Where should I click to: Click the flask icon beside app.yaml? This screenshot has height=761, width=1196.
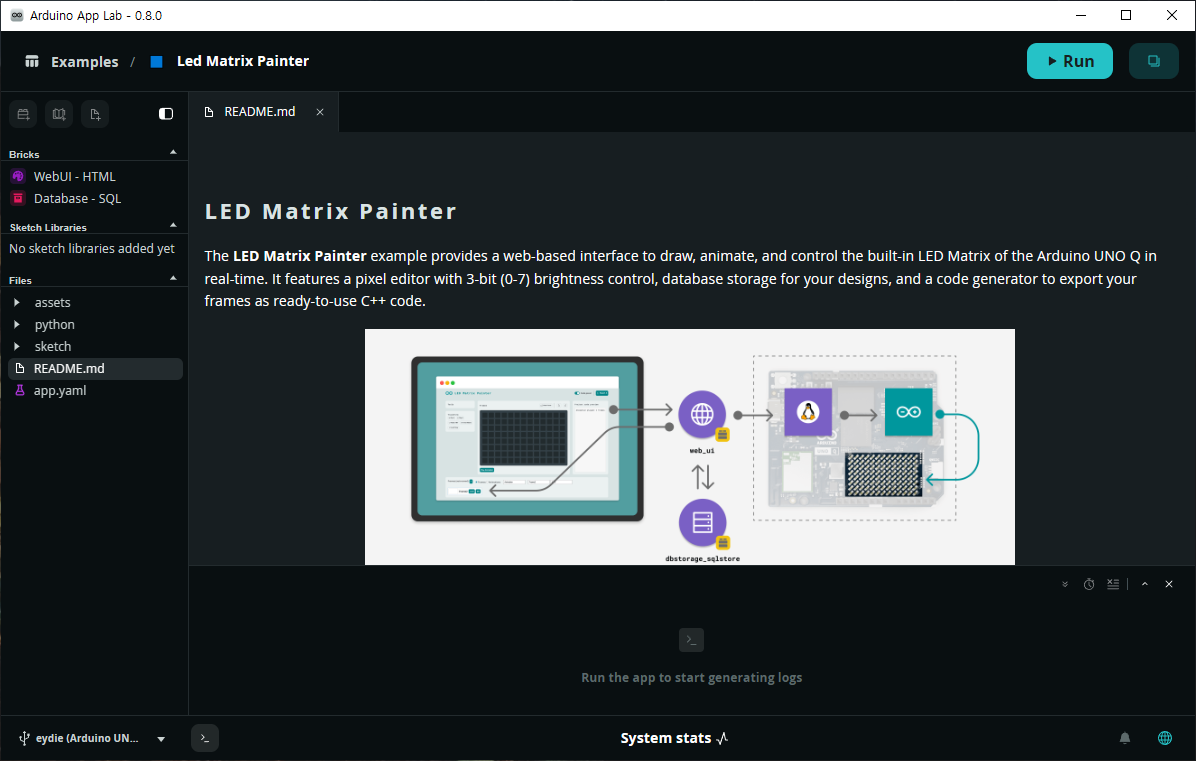click(20, 390)
